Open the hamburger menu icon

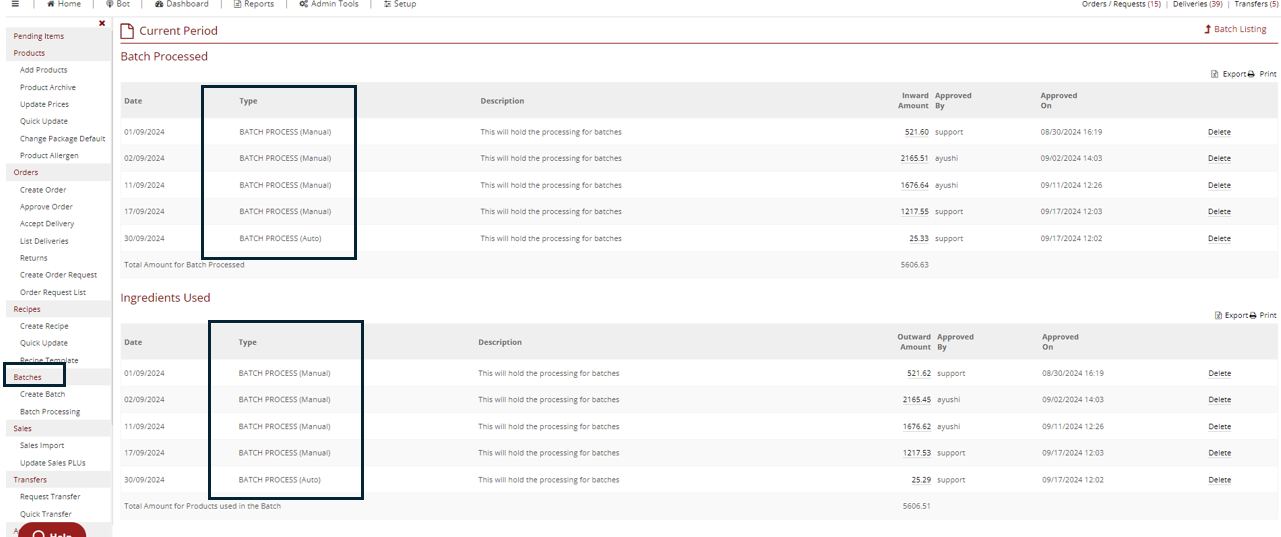pos(15,4)
